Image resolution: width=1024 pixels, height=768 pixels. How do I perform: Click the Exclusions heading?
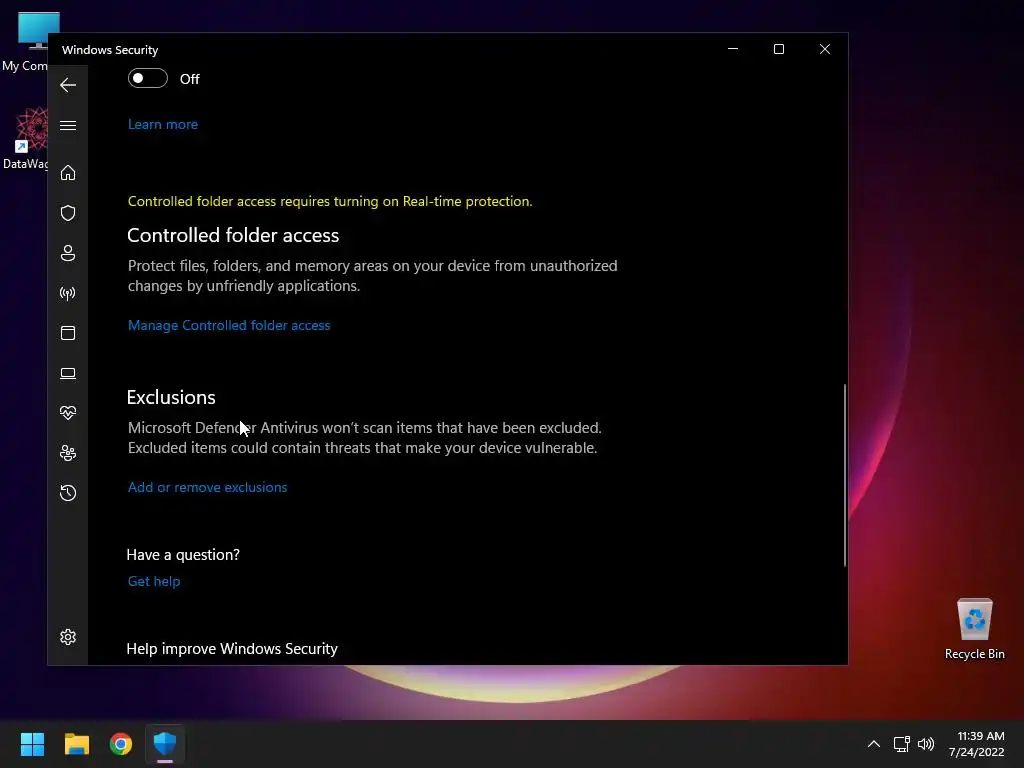pos(171,397)
